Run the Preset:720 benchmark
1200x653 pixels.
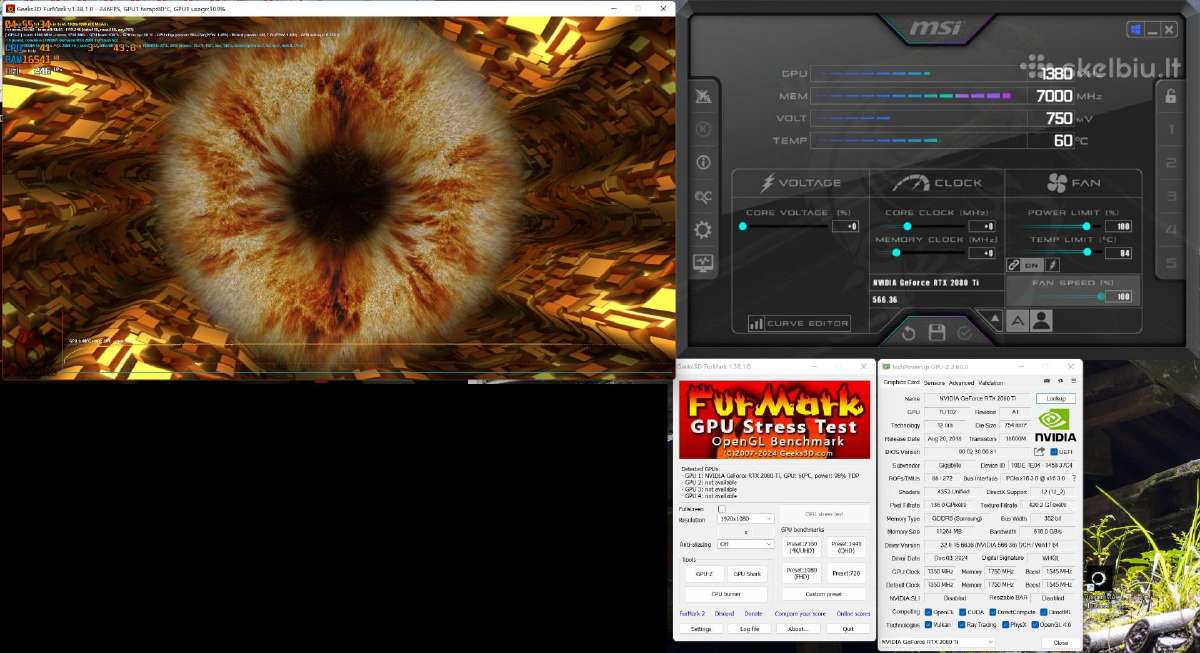tap(846, 573)
